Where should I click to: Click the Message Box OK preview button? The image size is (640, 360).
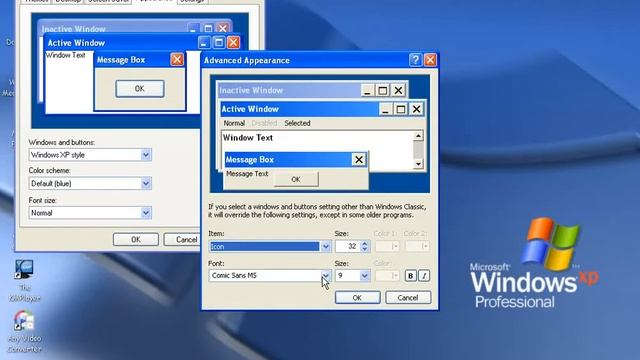296,179
